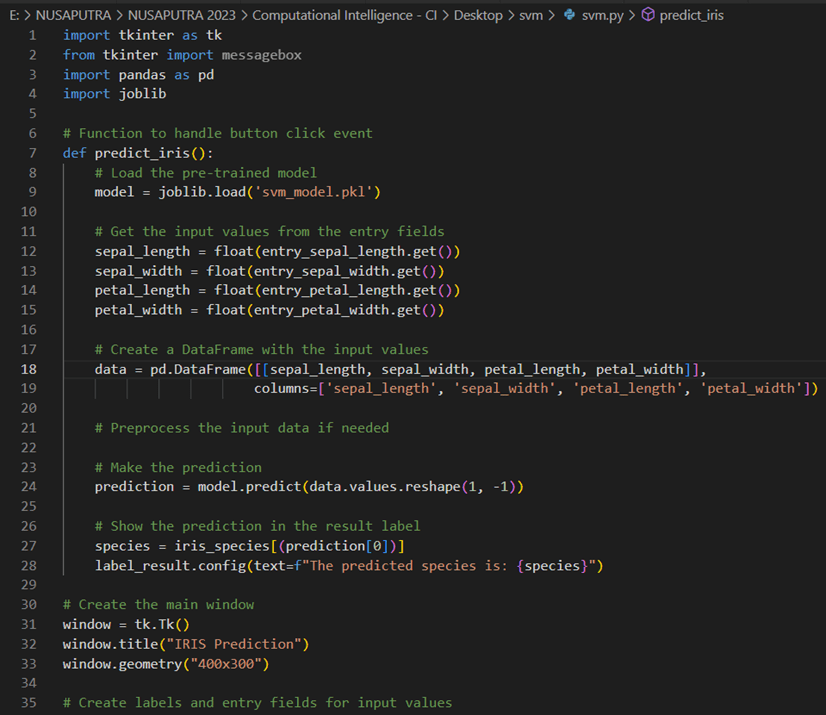This screenshot has height=715, width=826.
Task: Open the predict_iris symbol breadcrumb
Action: (691, 15)
